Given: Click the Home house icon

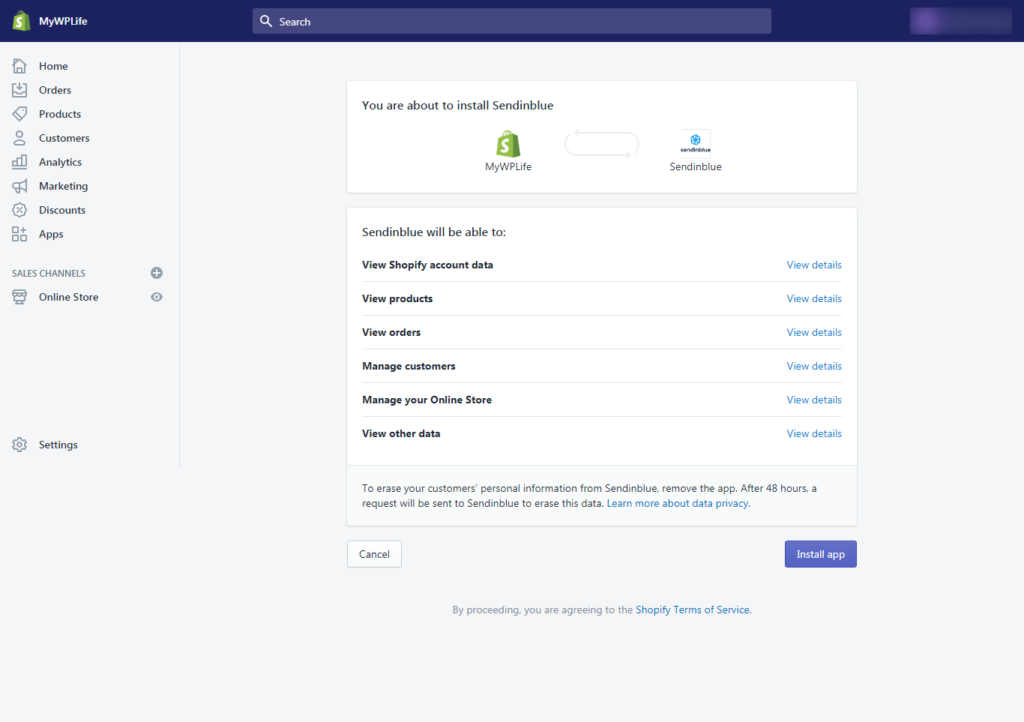Looking at the screenshot, I should 20,66.
